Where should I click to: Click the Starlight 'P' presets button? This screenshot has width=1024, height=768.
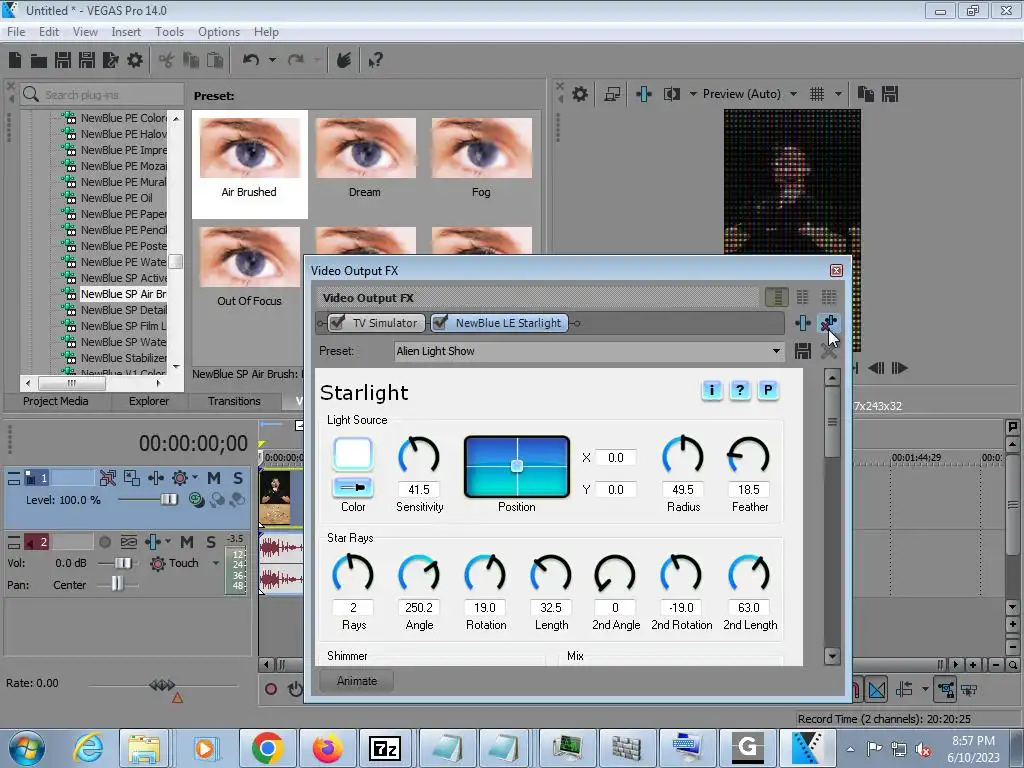768,390
